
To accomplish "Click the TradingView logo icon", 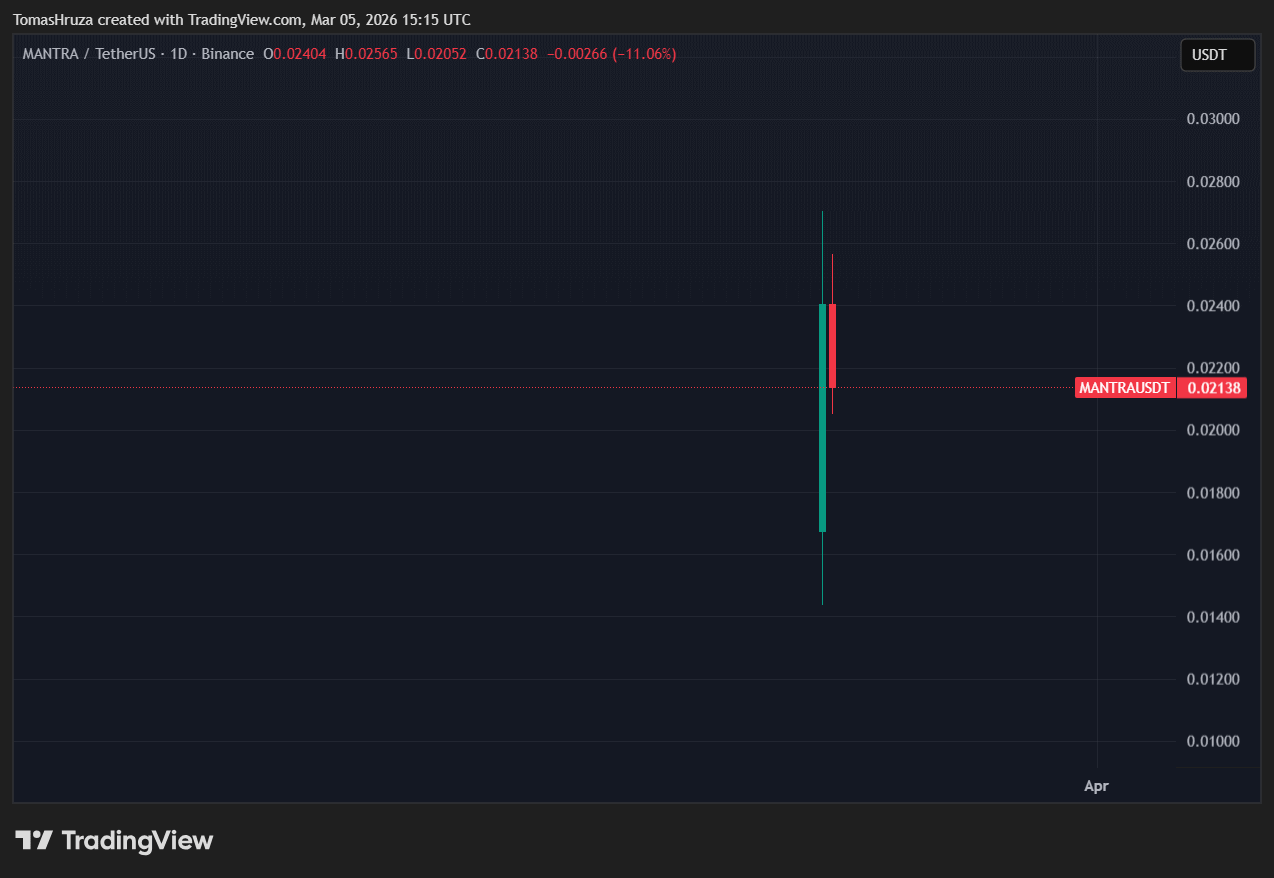I will (x=33, y=840).
